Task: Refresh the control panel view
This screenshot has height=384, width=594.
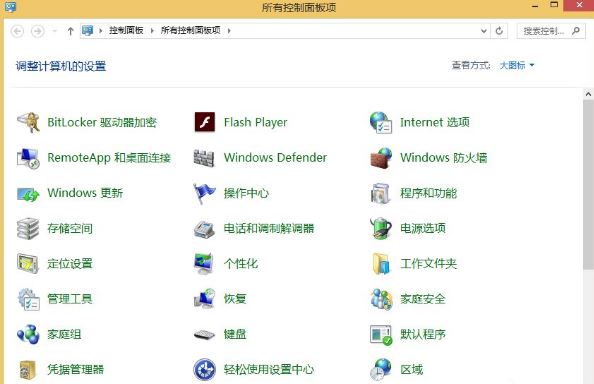Action: [x=499, y=31]
